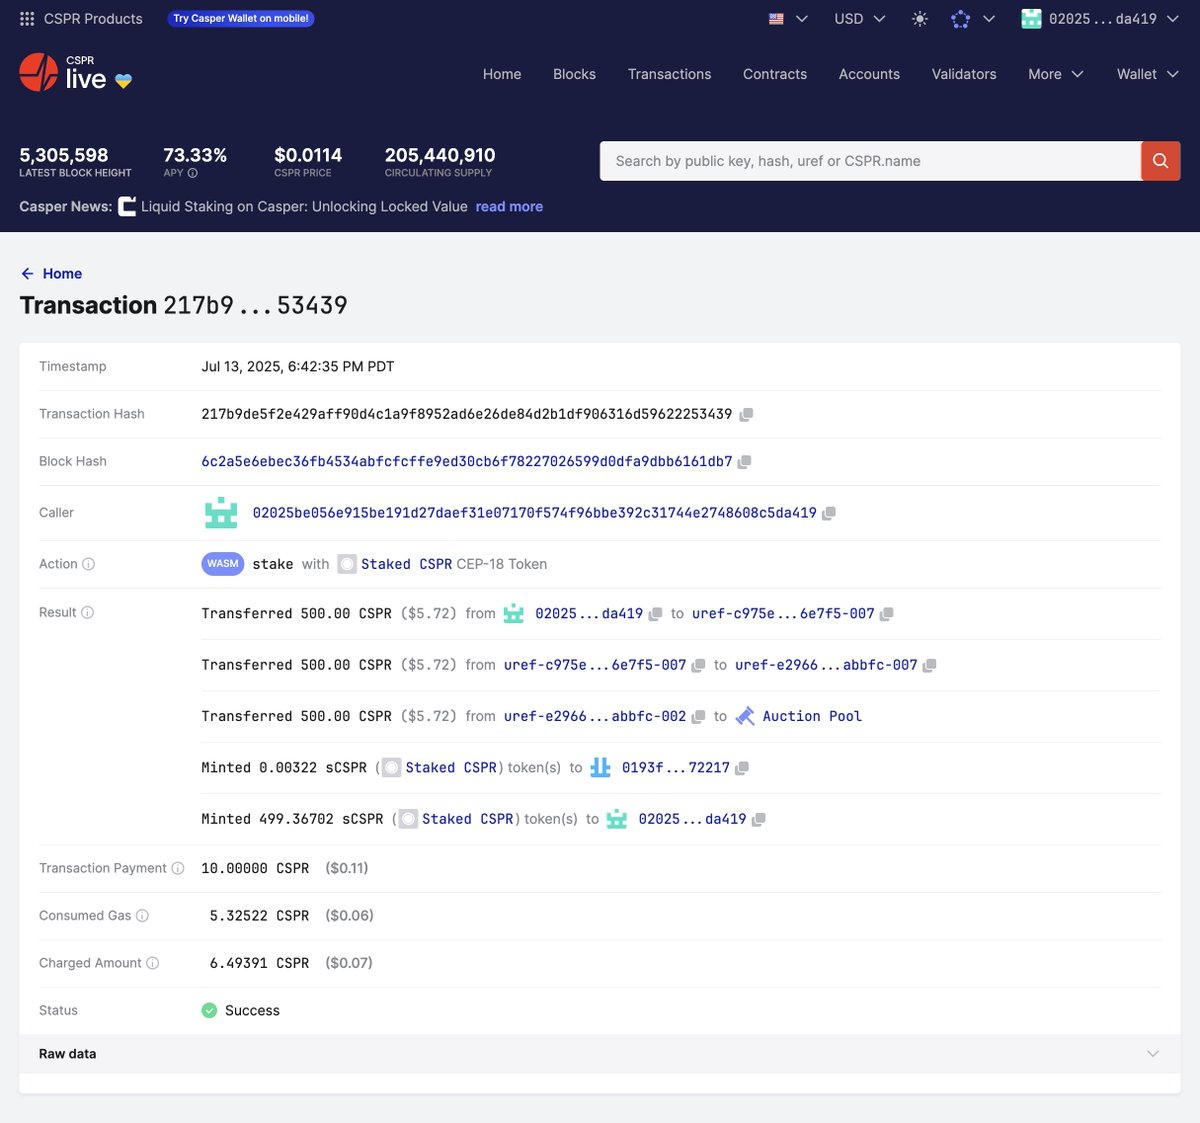1200x1123 pixels.
Task: Click the back arrow next to Home
Action: point(27,274)
